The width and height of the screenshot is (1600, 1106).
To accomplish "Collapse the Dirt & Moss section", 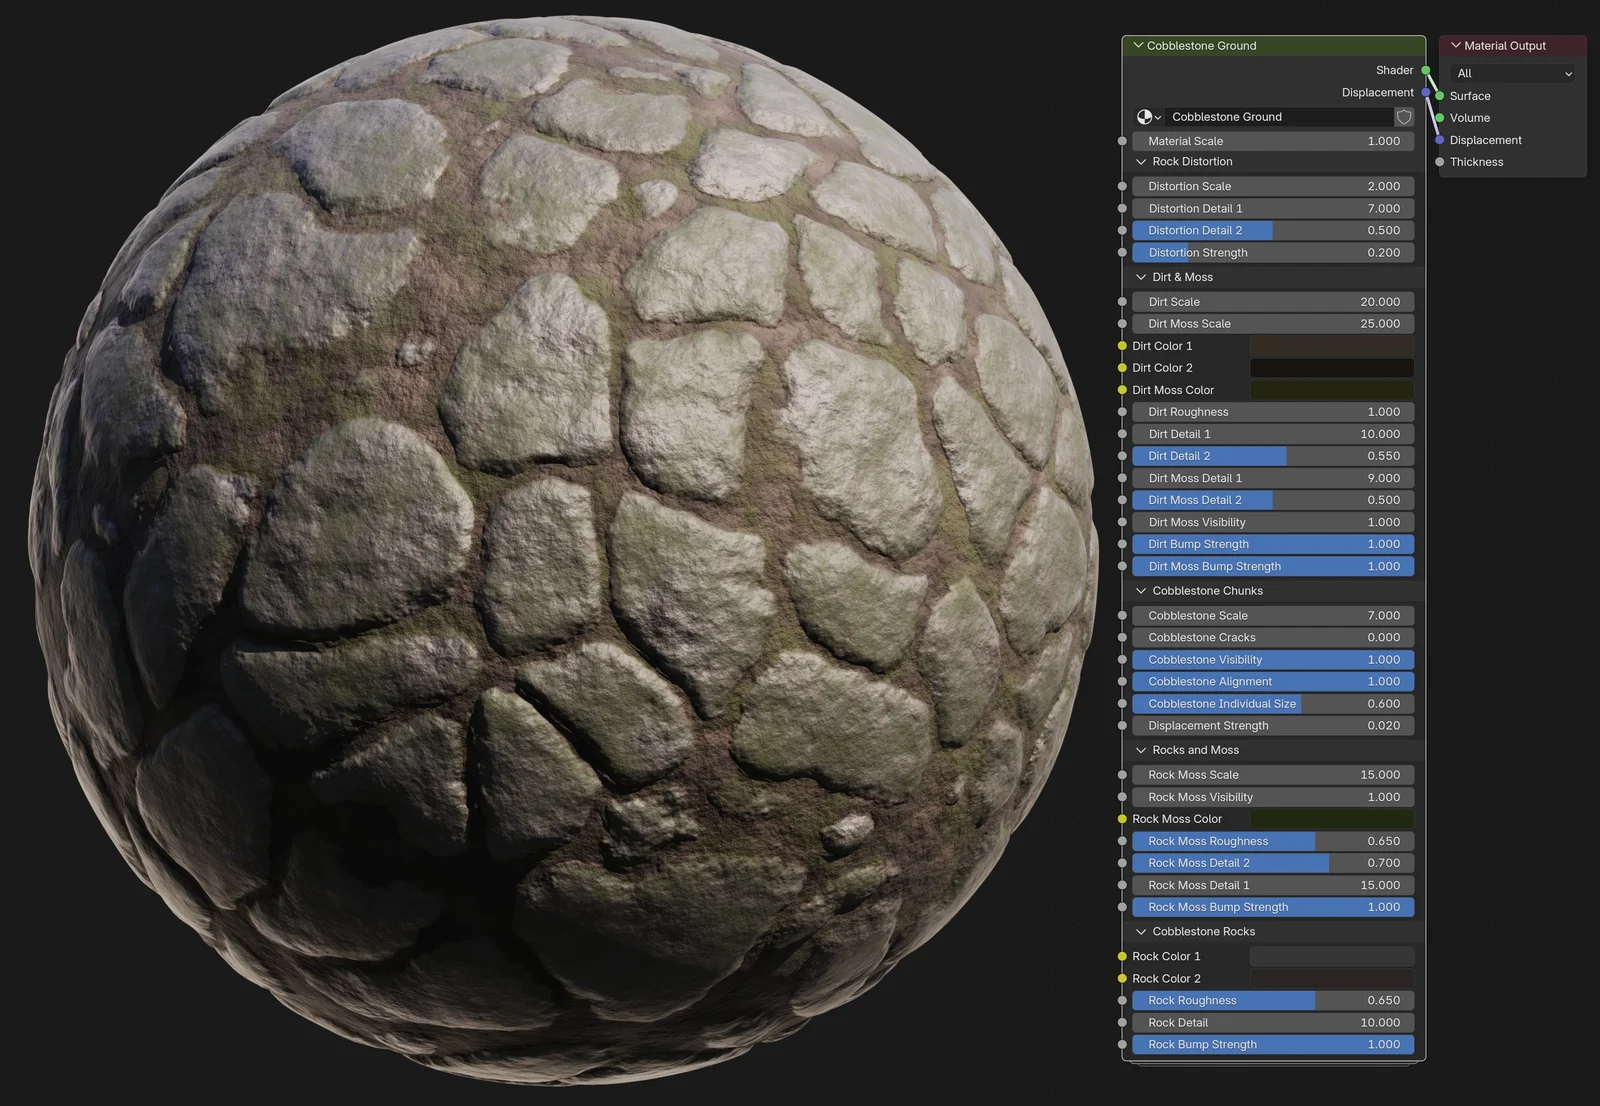I will [x=1141, y=277].
